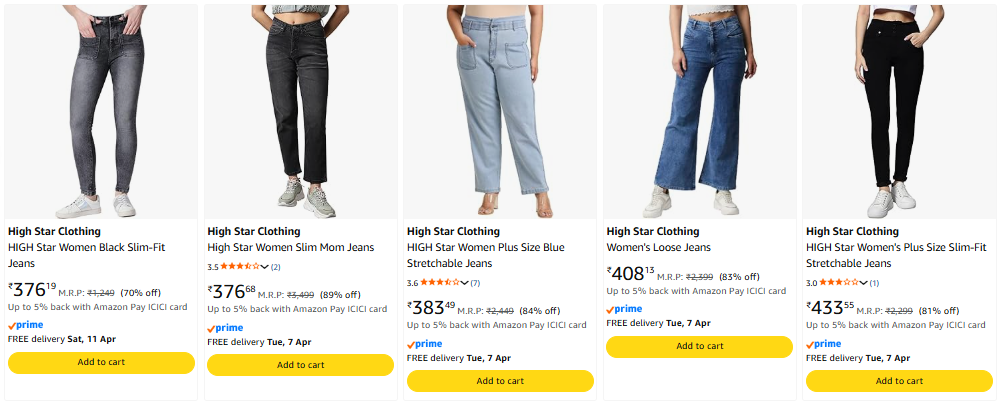
Task: Open review count (7) for Plus Size Blue Jeans
Action: point(476,283)
